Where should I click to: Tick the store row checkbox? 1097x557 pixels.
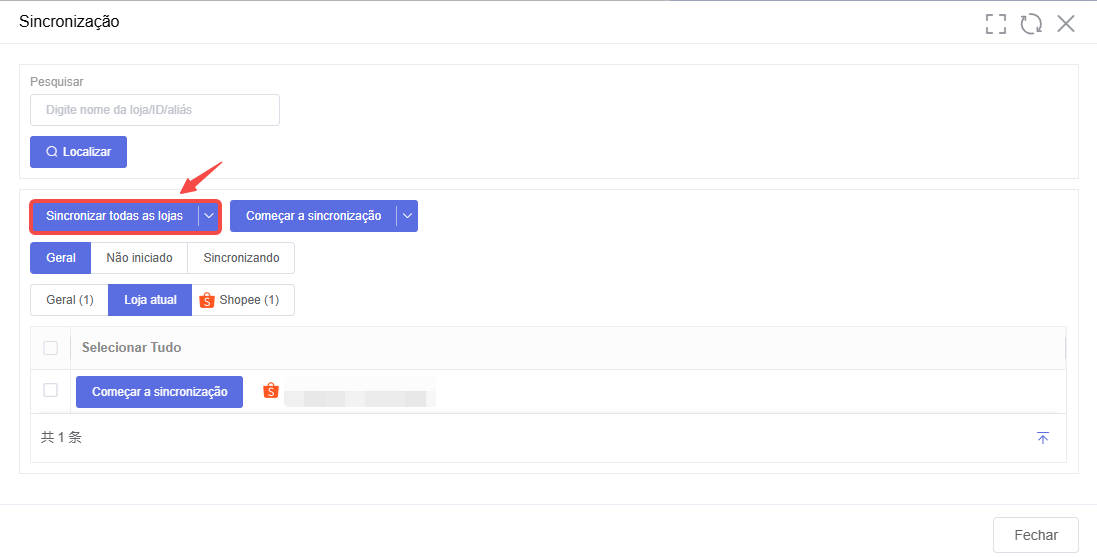coord(50,391)
